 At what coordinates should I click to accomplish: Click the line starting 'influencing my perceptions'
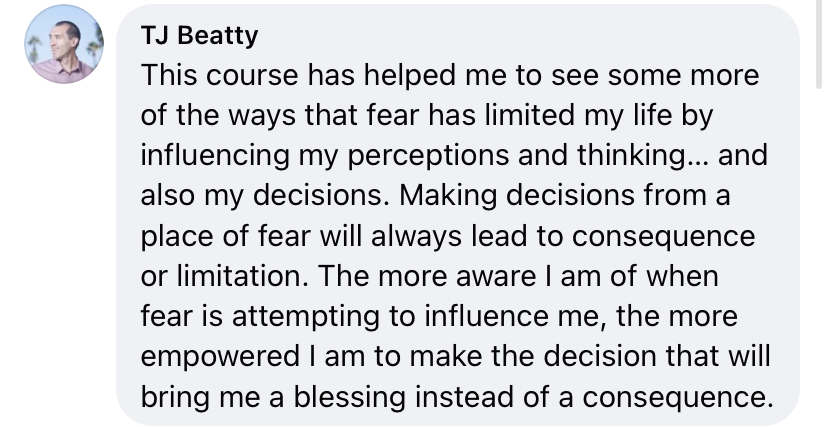point(454,156)
